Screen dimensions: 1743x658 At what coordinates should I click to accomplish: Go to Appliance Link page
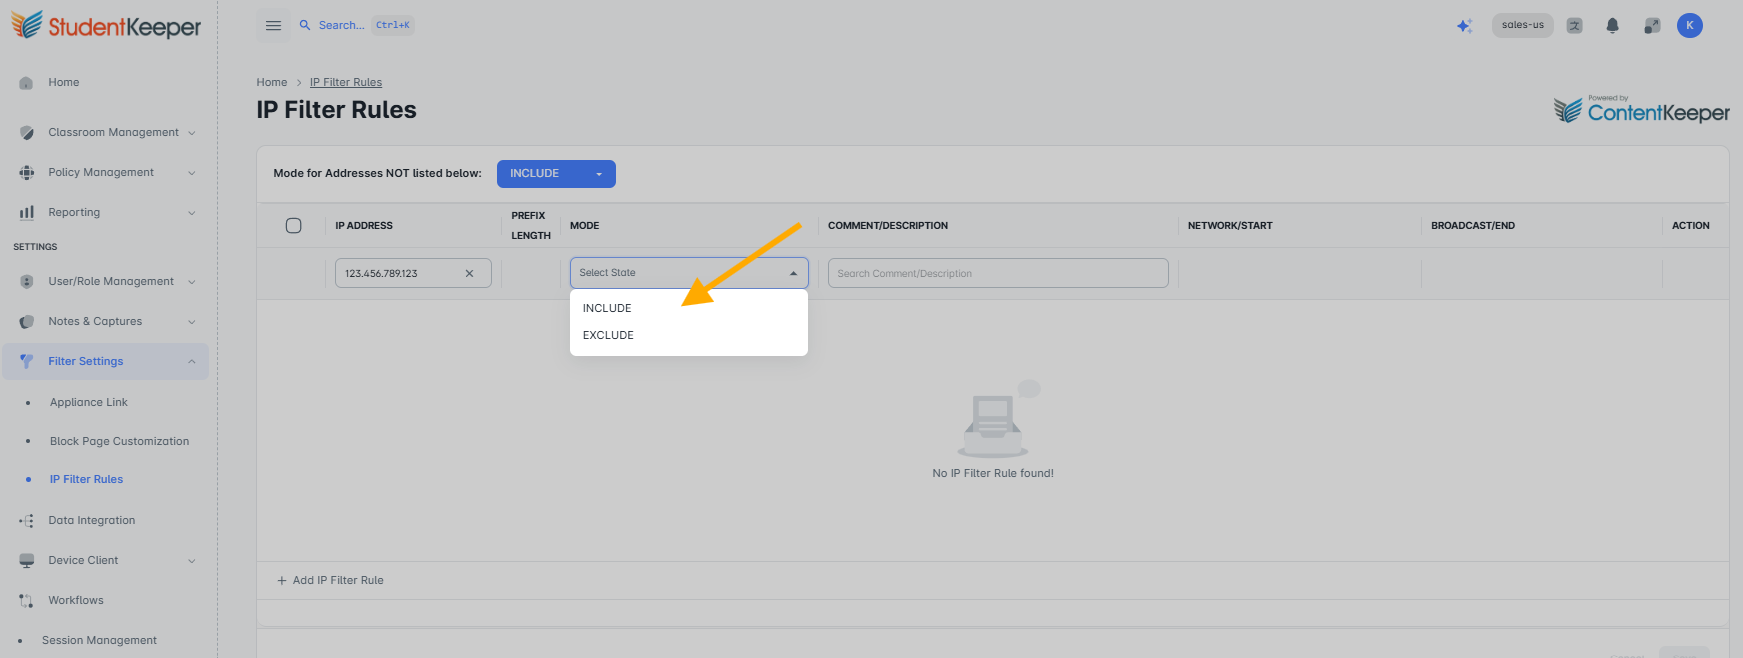point(89,402)
